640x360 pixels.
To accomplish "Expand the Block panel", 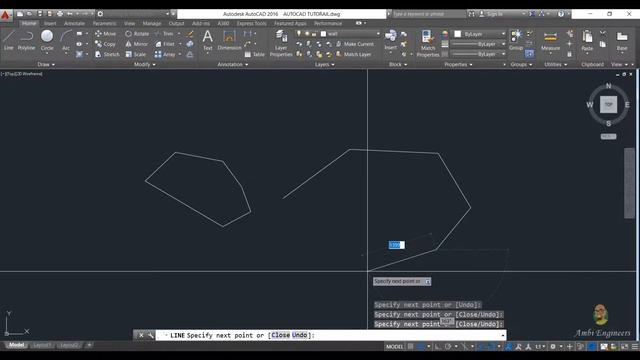I will point(398,64).
